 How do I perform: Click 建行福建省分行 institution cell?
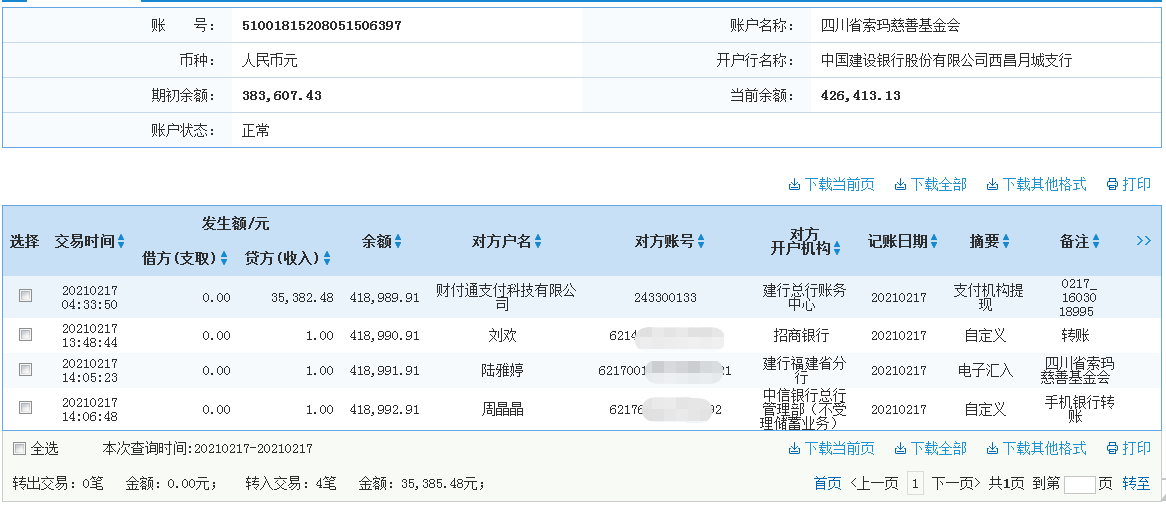[805, 370]
